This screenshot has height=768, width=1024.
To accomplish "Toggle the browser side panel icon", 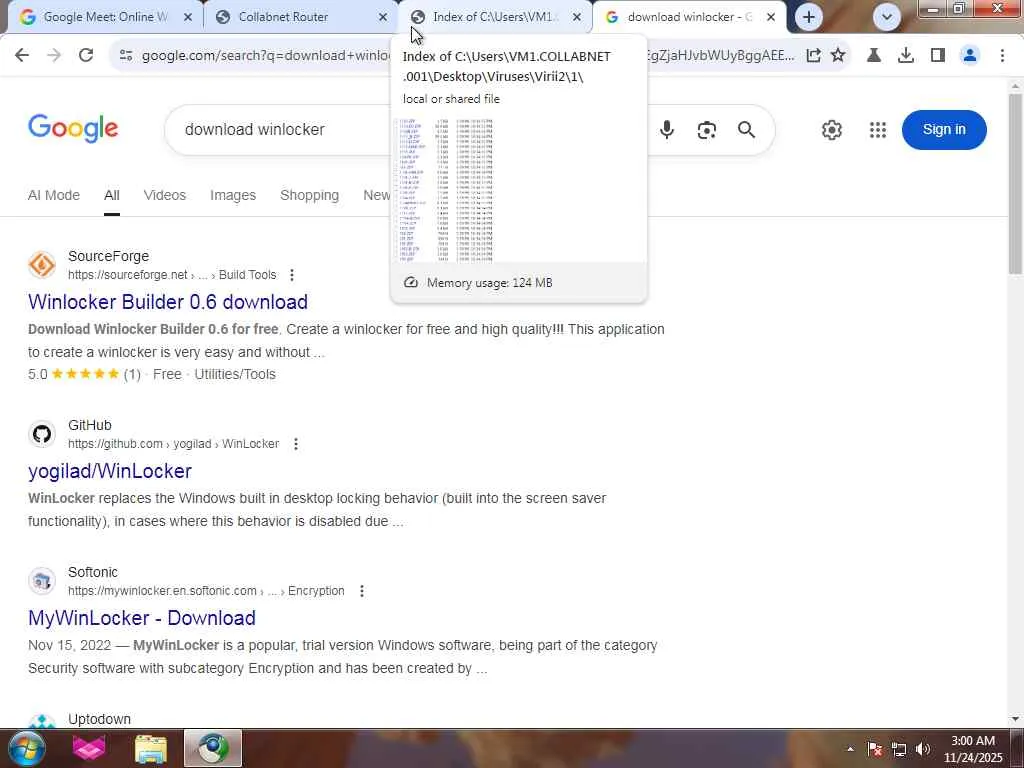I will 938,56.
